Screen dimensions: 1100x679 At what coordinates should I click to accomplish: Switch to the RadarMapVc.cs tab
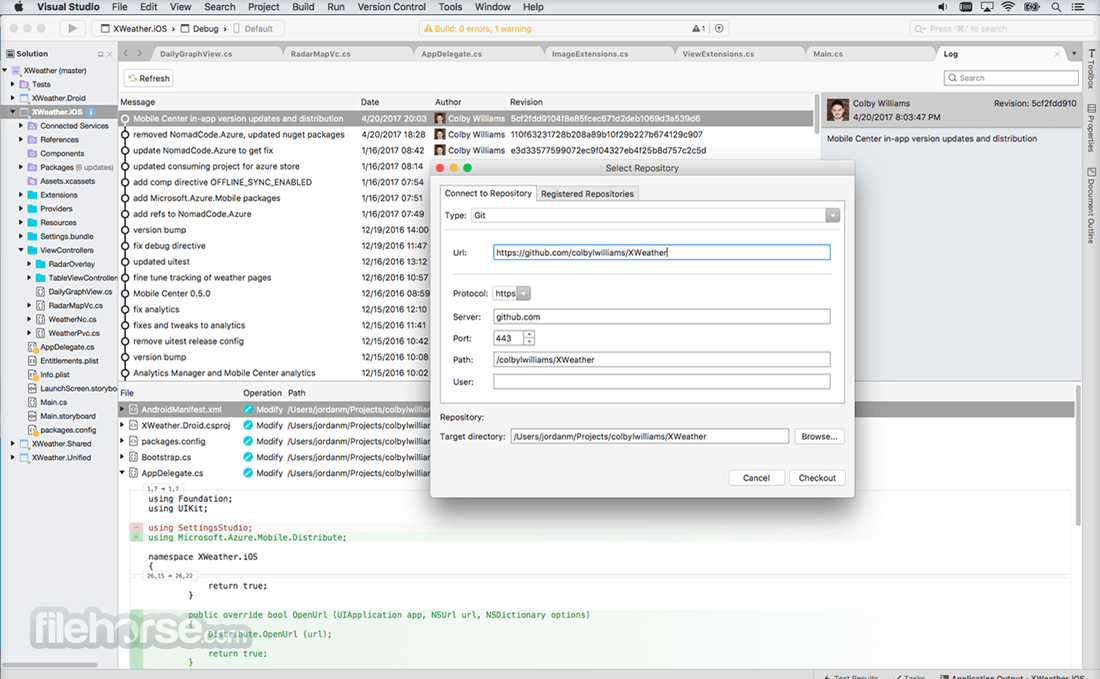tap(321, 54)
